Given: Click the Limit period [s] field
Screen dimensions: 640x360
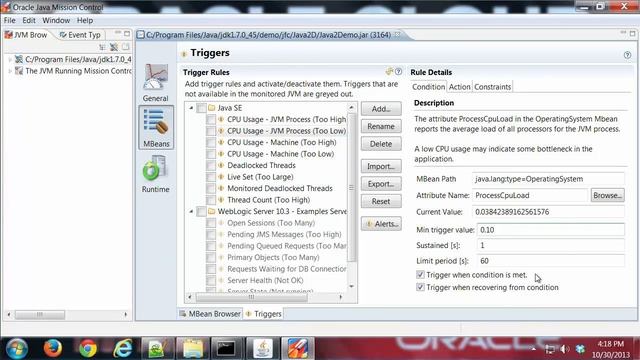Looking at the screenshot, I should tap(550, 261).
